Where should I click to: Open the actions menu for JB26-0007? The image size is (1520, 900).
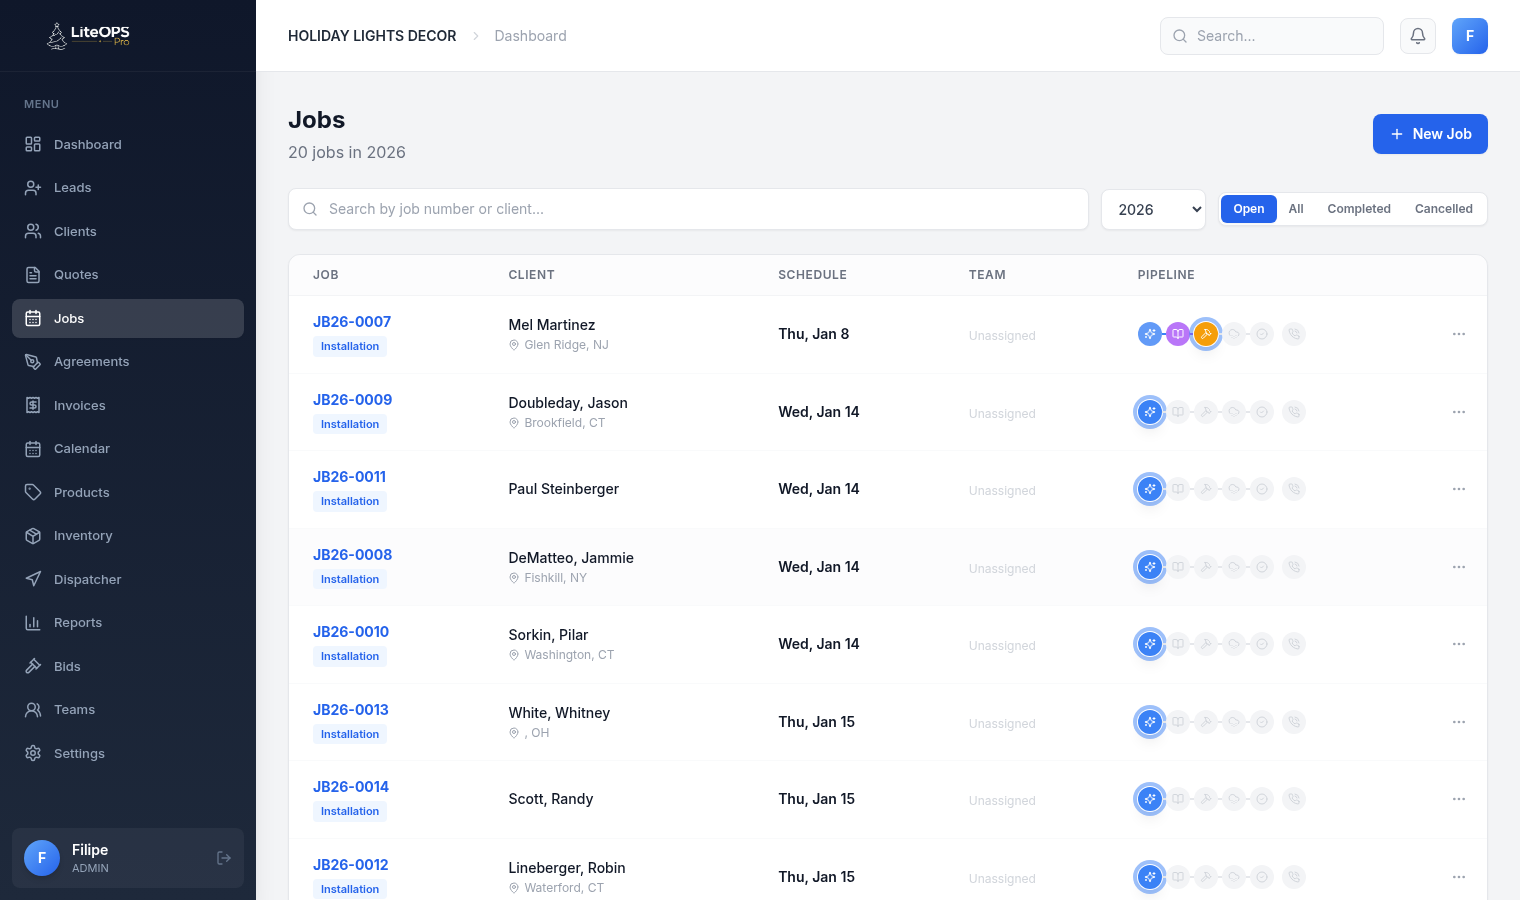coord(1459,334)
